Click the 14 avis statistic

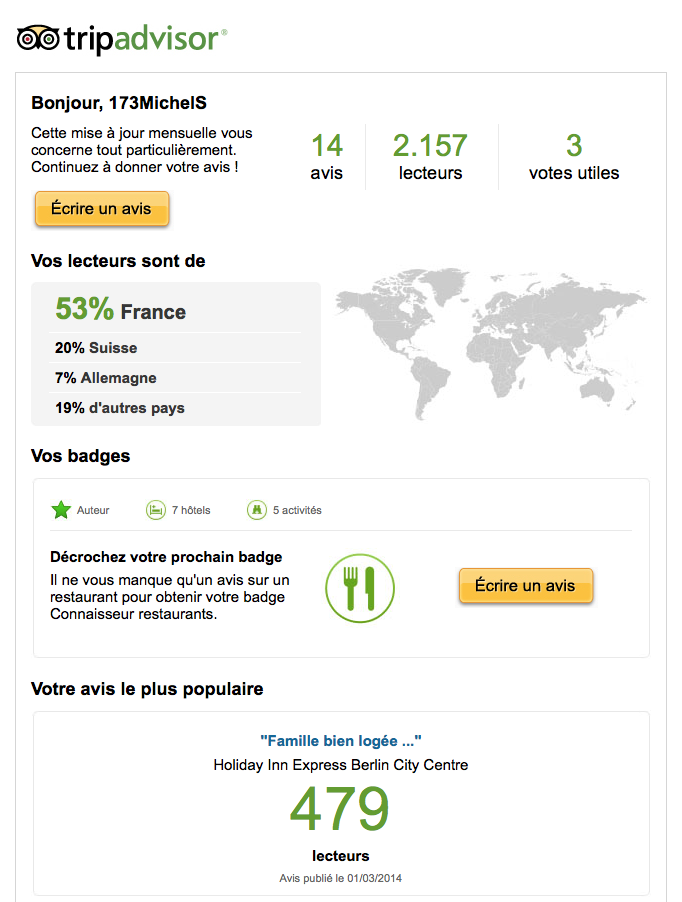pos(326,157)
